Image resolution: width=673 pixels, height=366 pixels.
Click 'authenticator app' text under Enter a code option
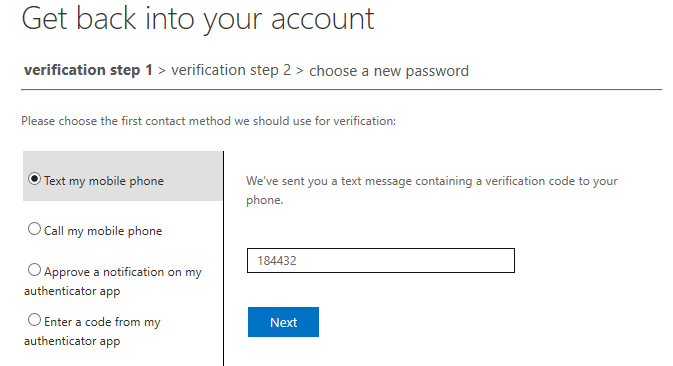click(72, 341)
